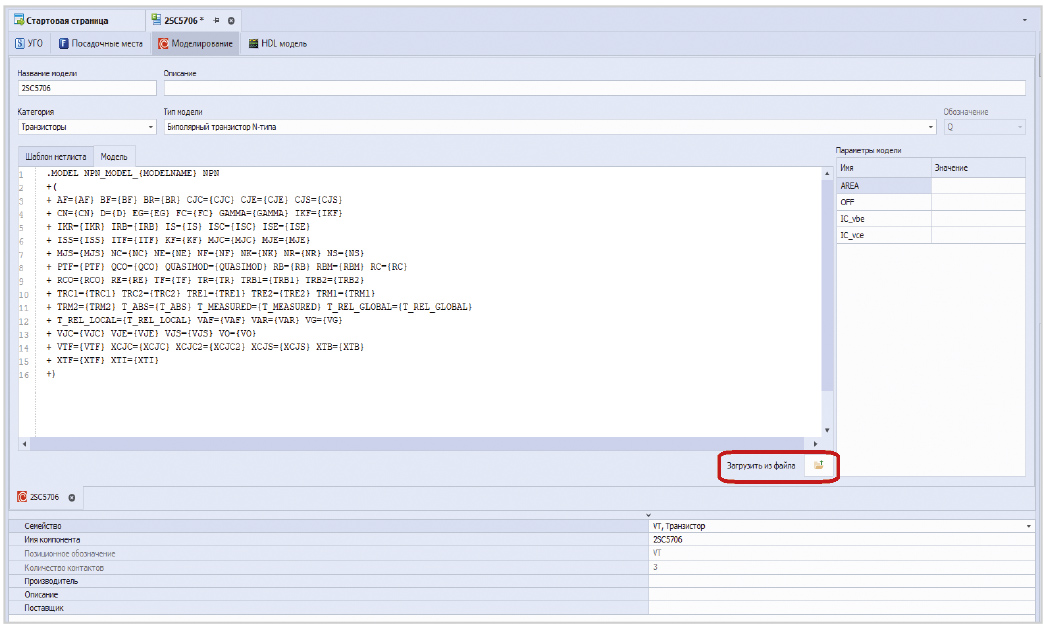The height and width of the screenshot is (629, 1044).
Task: Click the Описание input field at top
Action: pyautogui.click(x=595, y=88)
